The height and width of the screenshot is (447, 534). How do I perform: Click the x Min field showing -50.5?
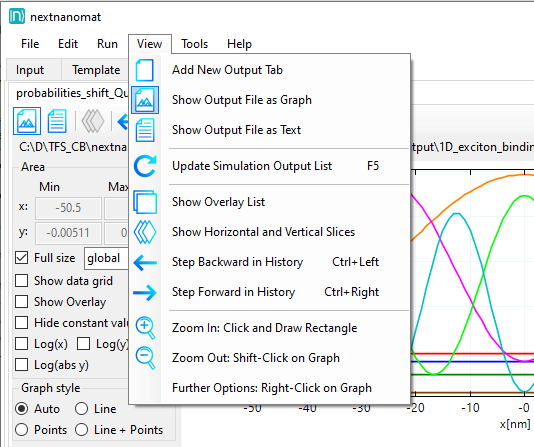(68, 208)
